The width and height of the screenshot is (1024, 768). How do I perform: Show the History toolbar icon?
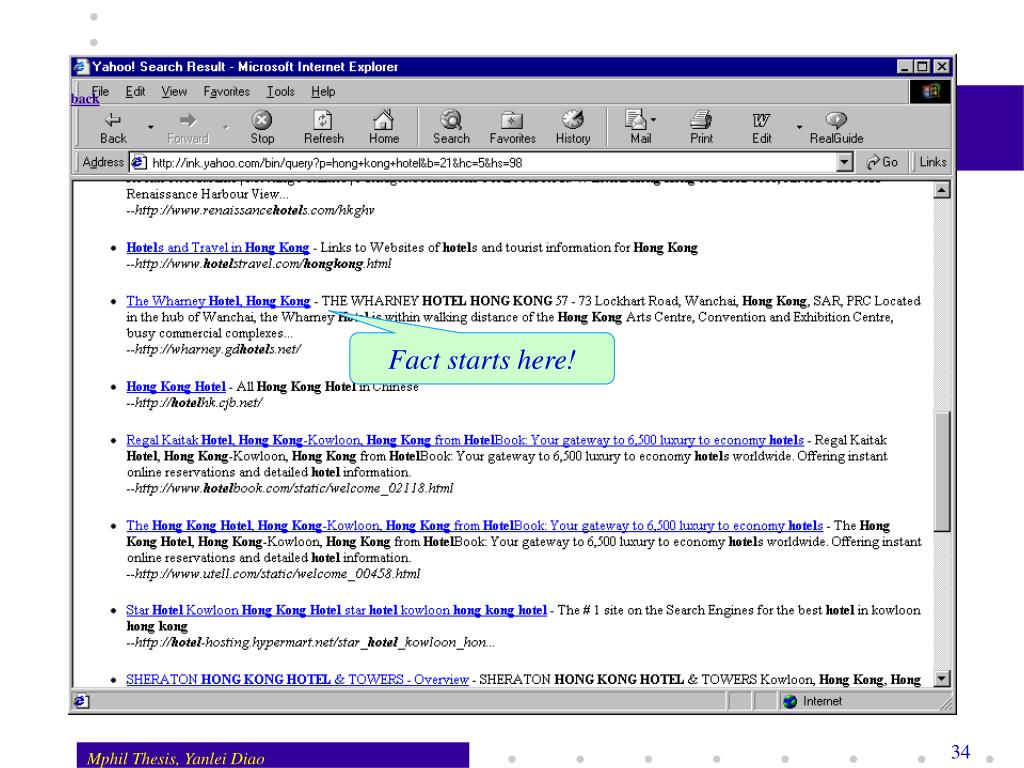[x=573, y=120]
